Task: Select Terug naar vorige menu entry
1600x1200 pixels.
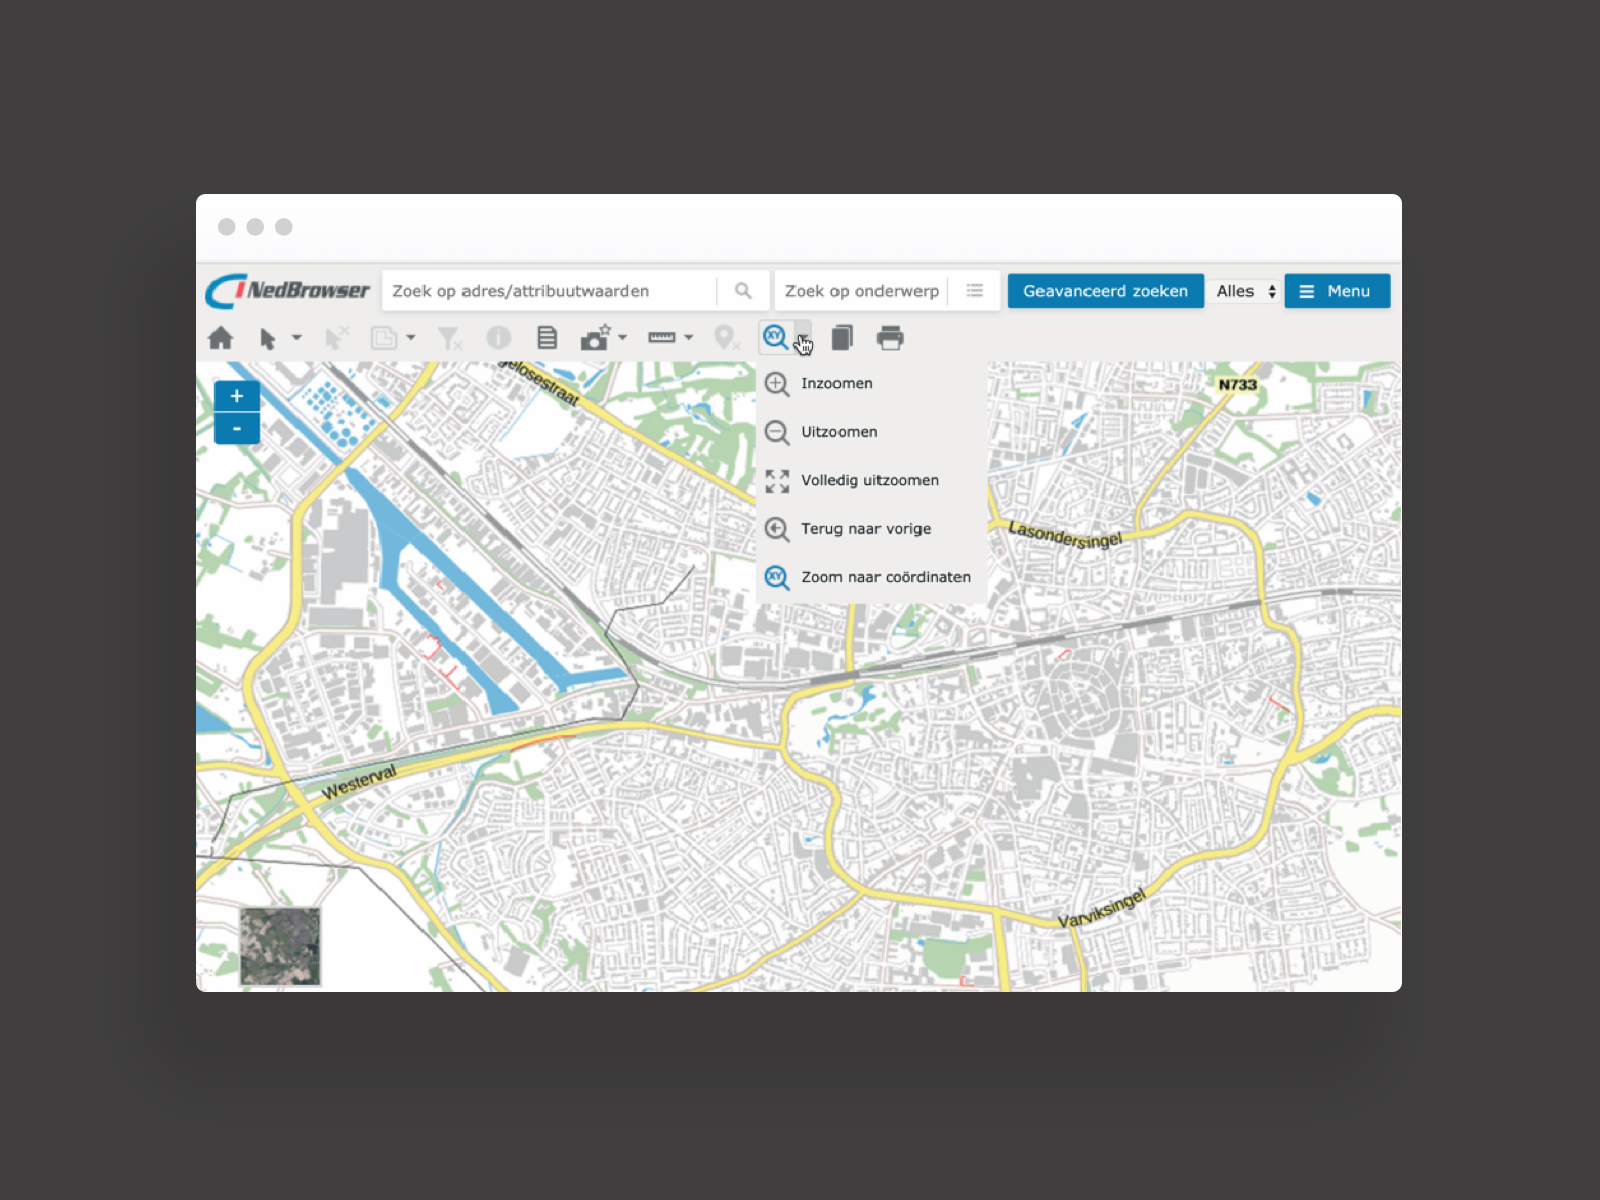Action: 871,529
